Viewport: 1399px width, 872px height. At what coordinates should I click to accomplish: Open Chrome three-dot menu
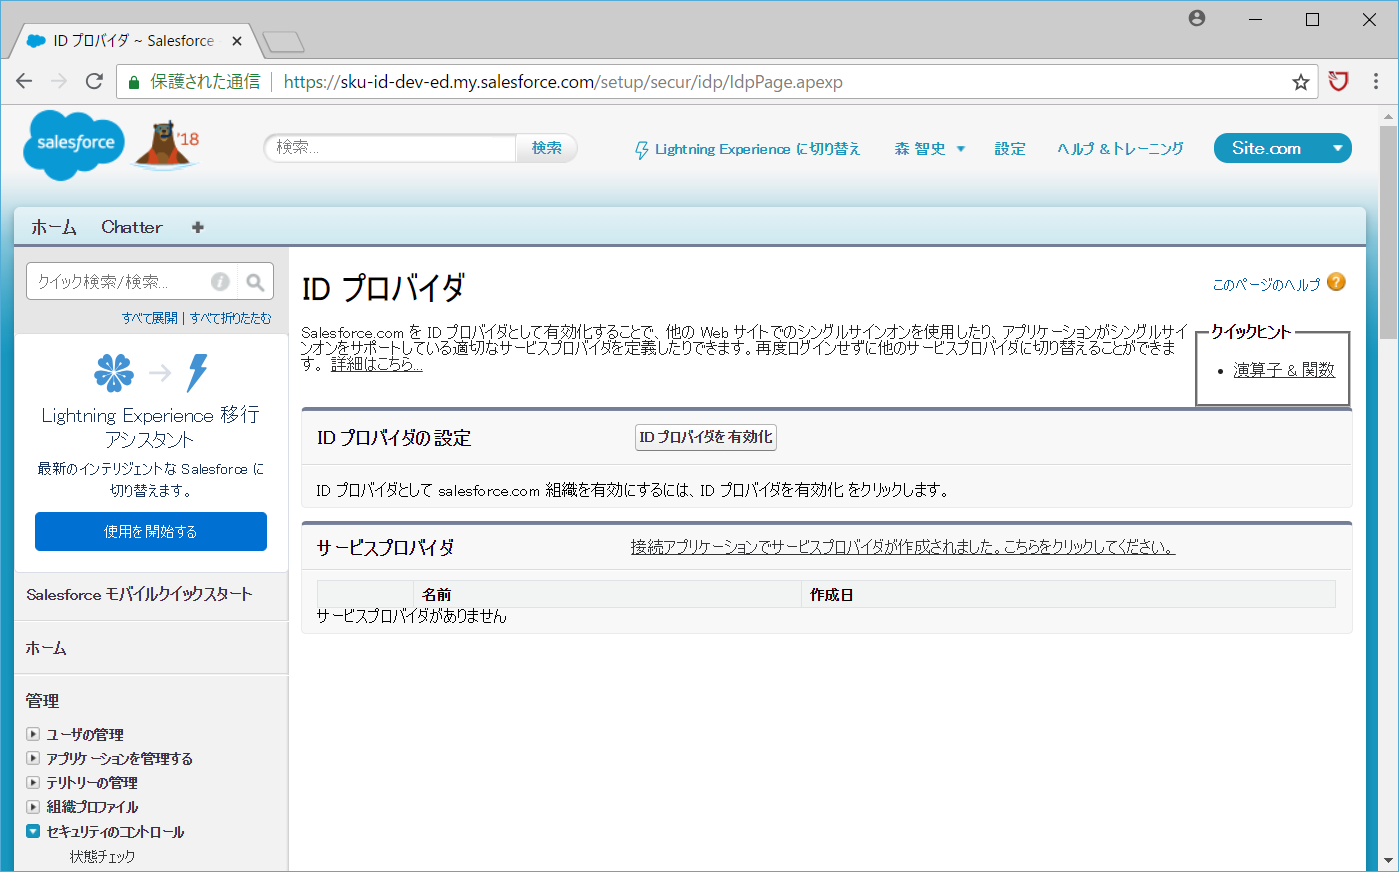[1376, 82]
